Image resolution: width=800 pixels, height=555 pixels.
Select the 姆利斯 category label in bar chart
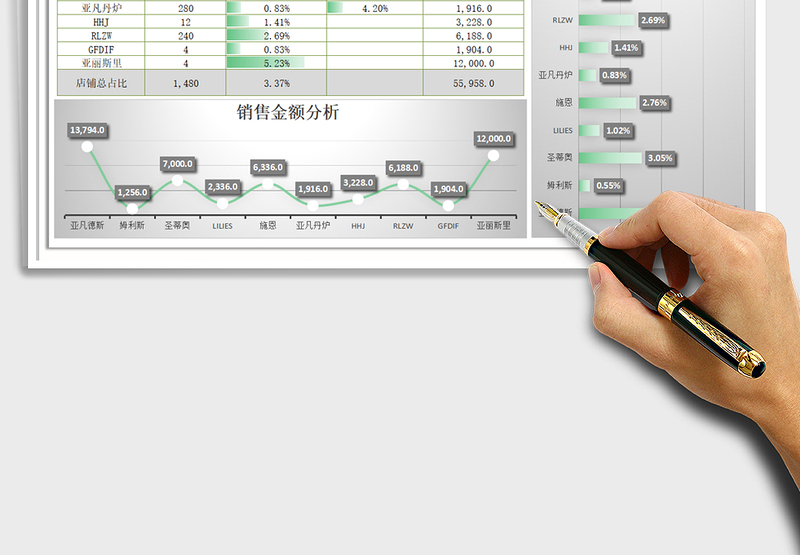(560, 185)
